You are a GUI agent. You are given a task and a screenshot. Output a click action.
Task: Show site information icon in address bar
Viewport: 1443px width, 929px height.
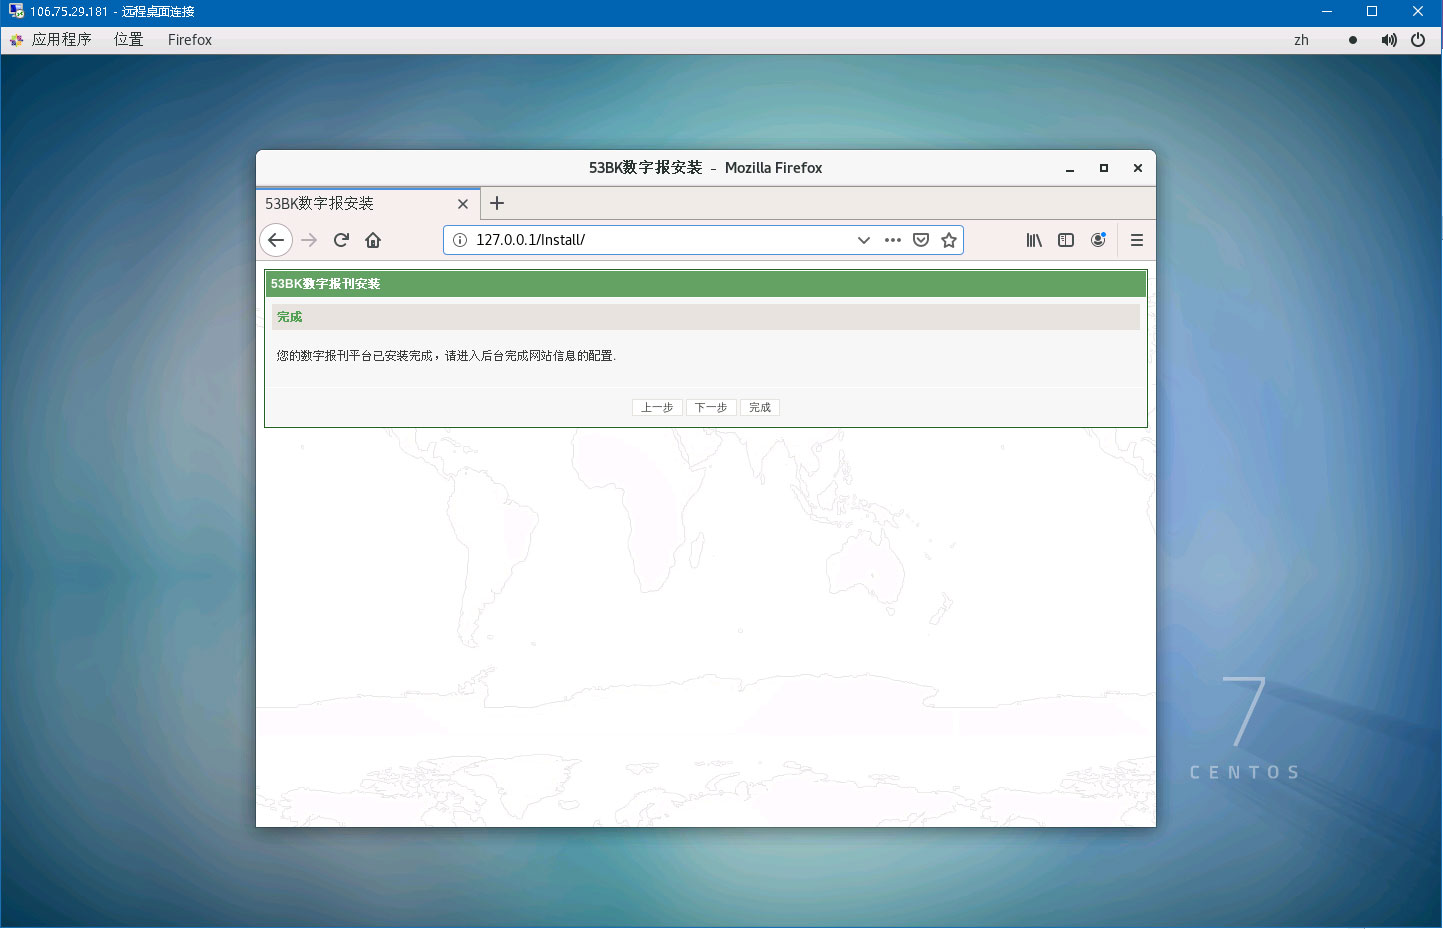click(460, 240)
